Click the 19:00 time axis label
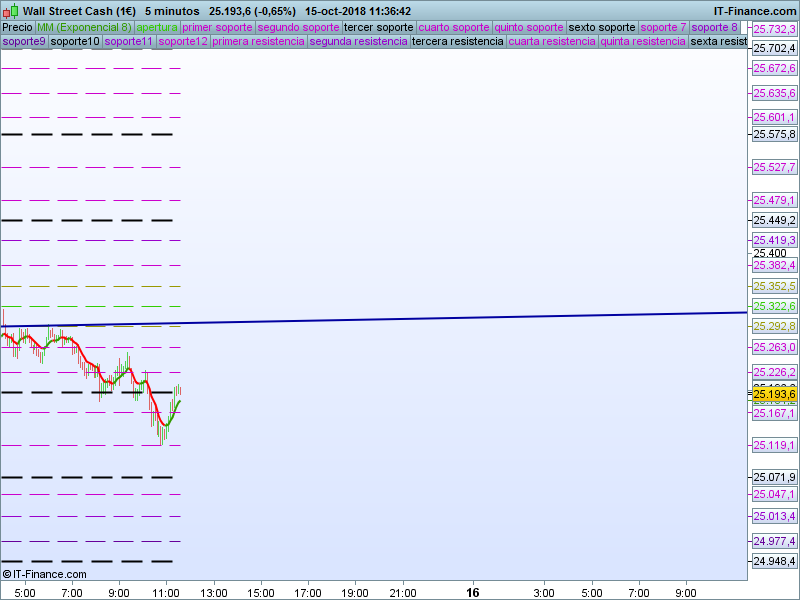 [355, 593]
